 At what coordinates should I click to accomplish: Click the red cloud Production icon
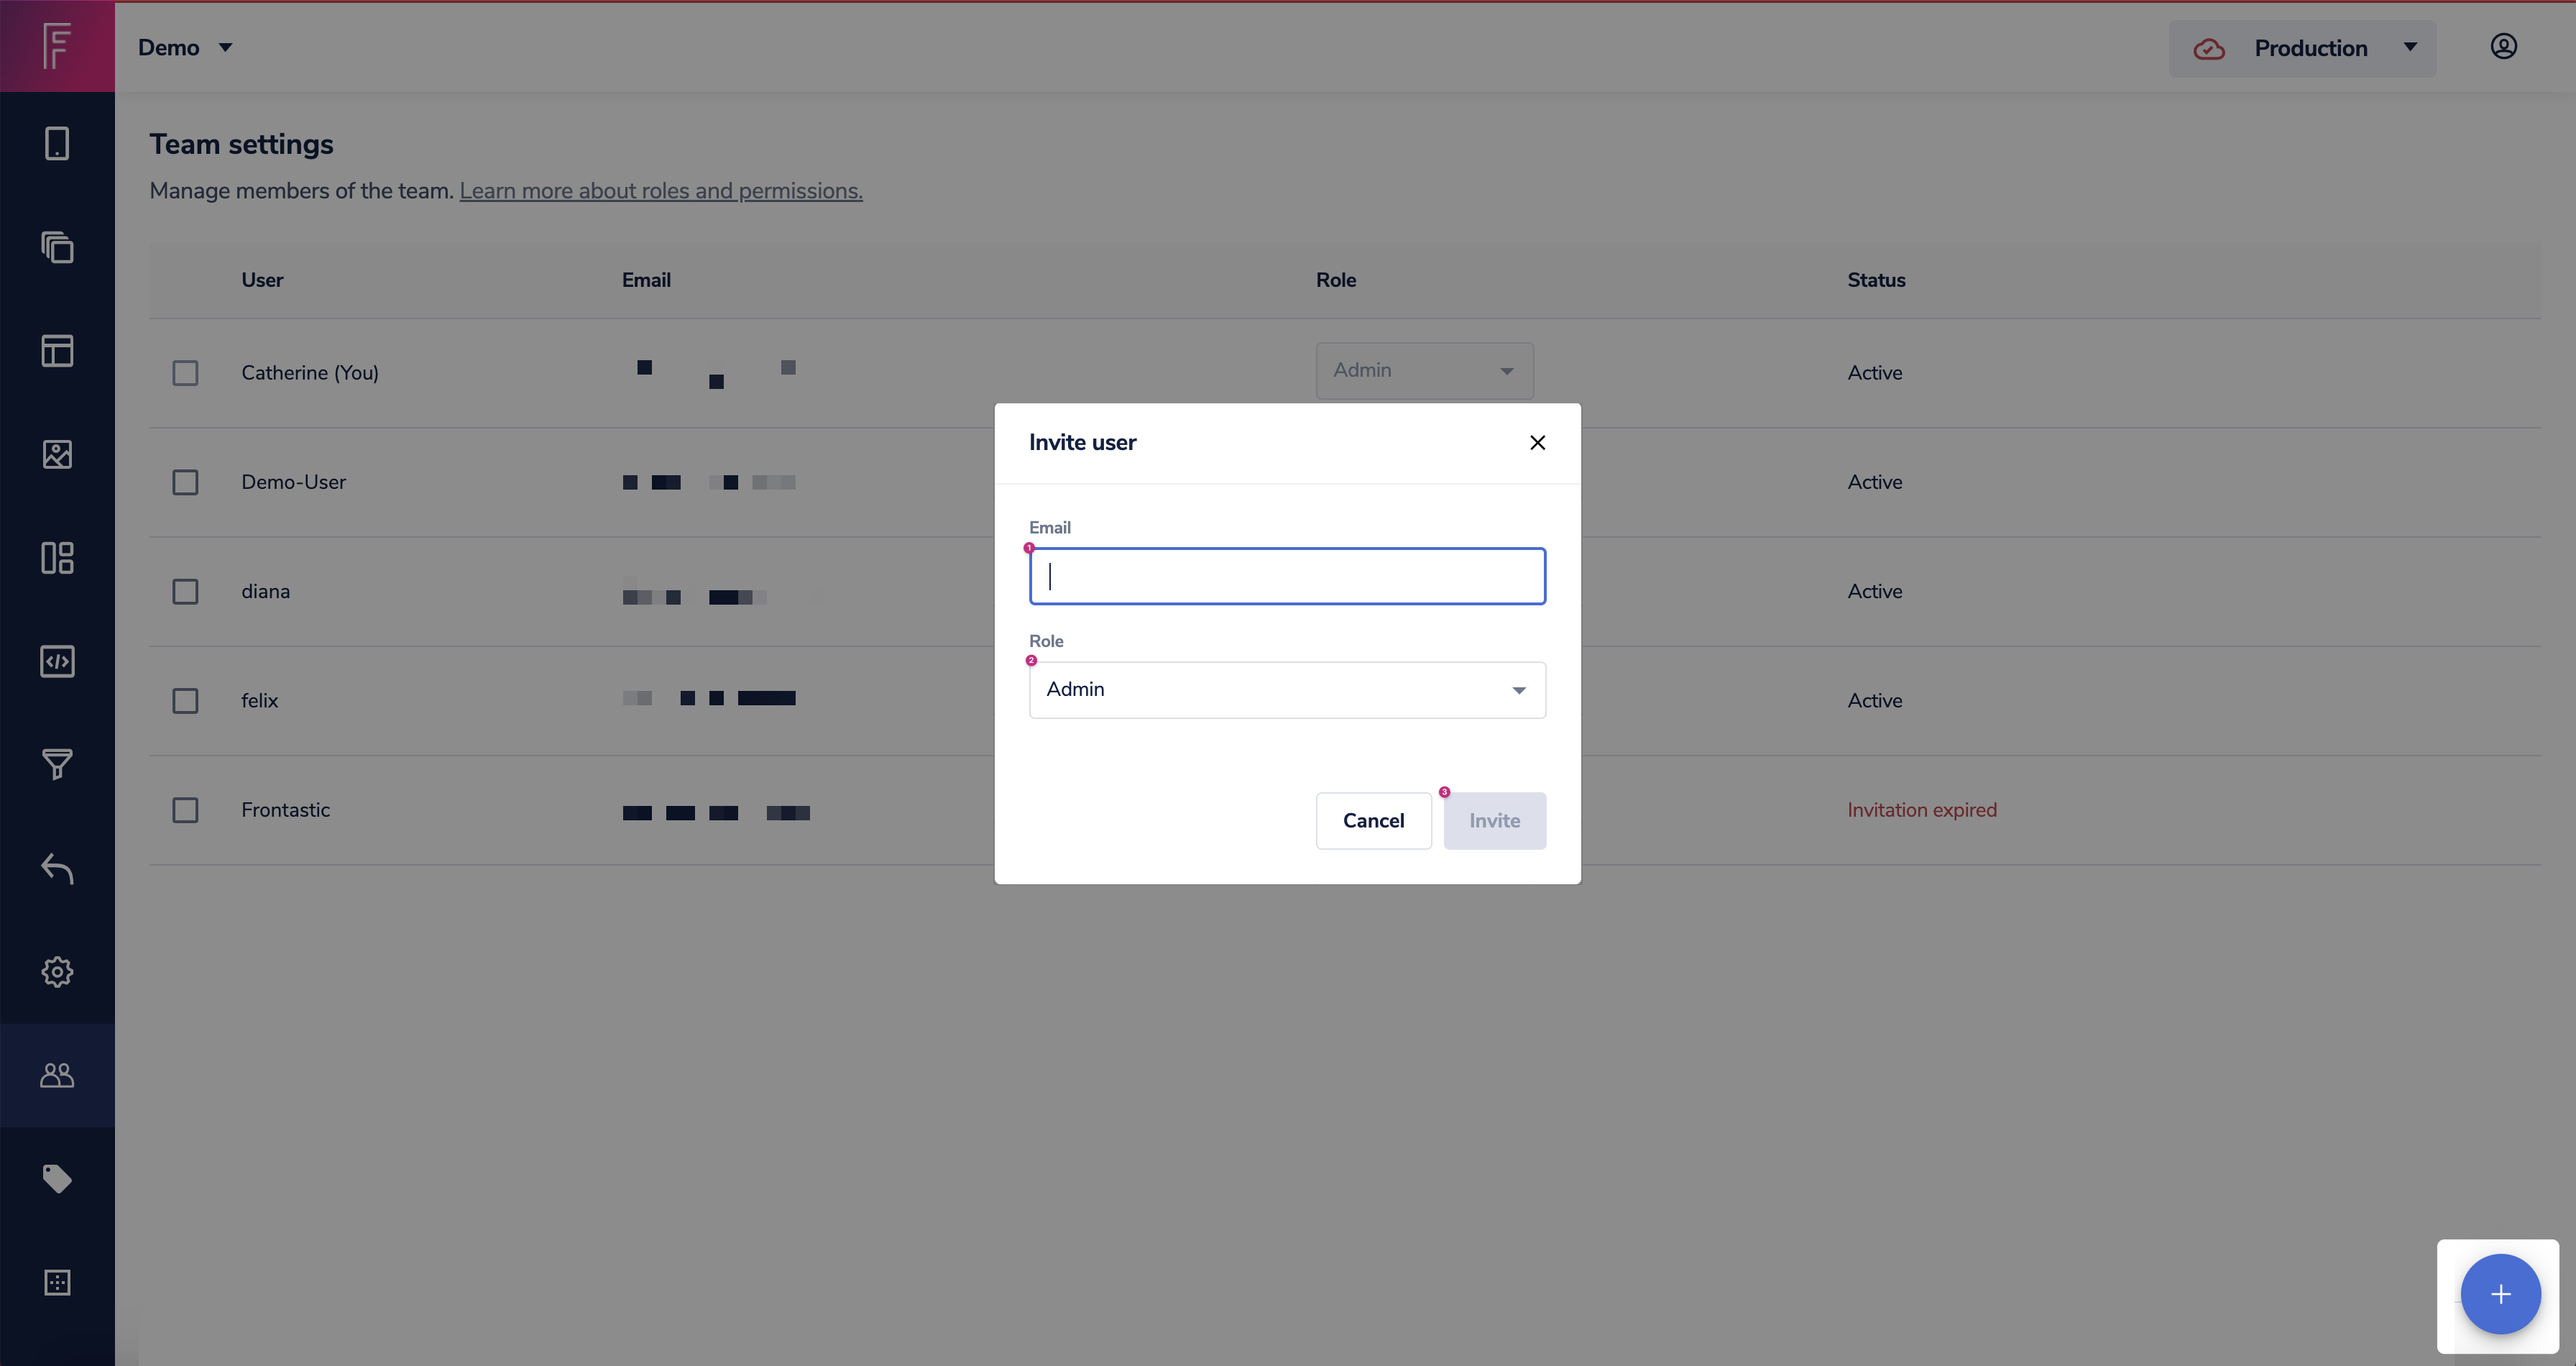coord(2208,48)
